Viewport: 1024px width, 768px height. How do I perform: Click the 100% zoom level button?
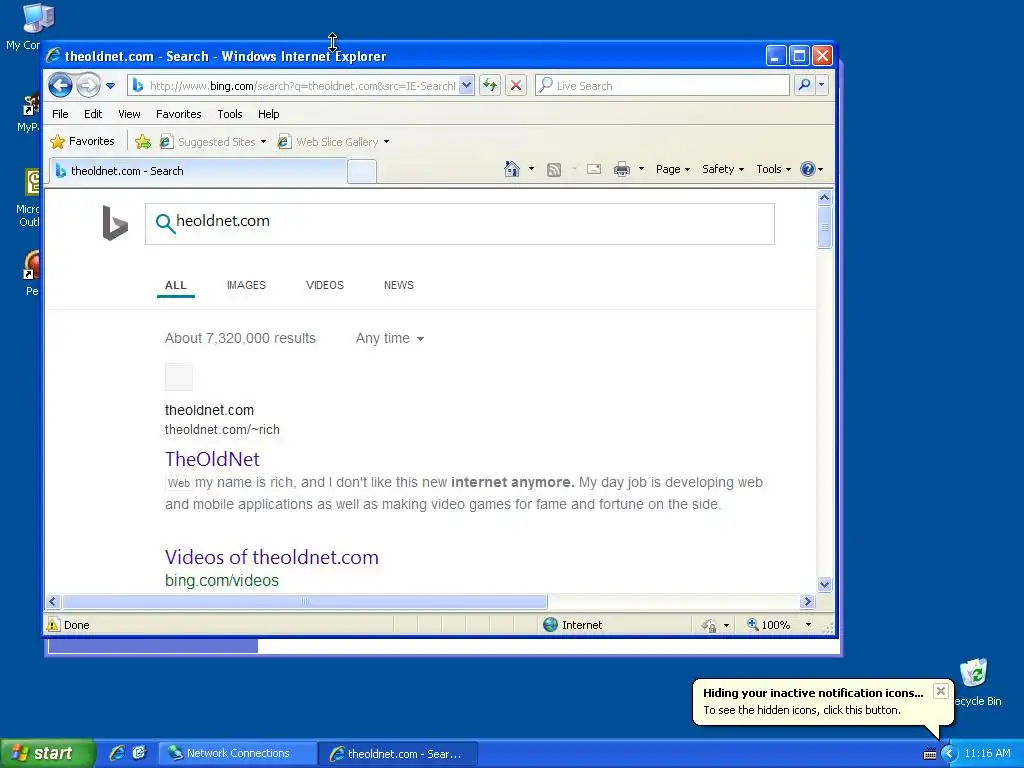pos(769,624)
